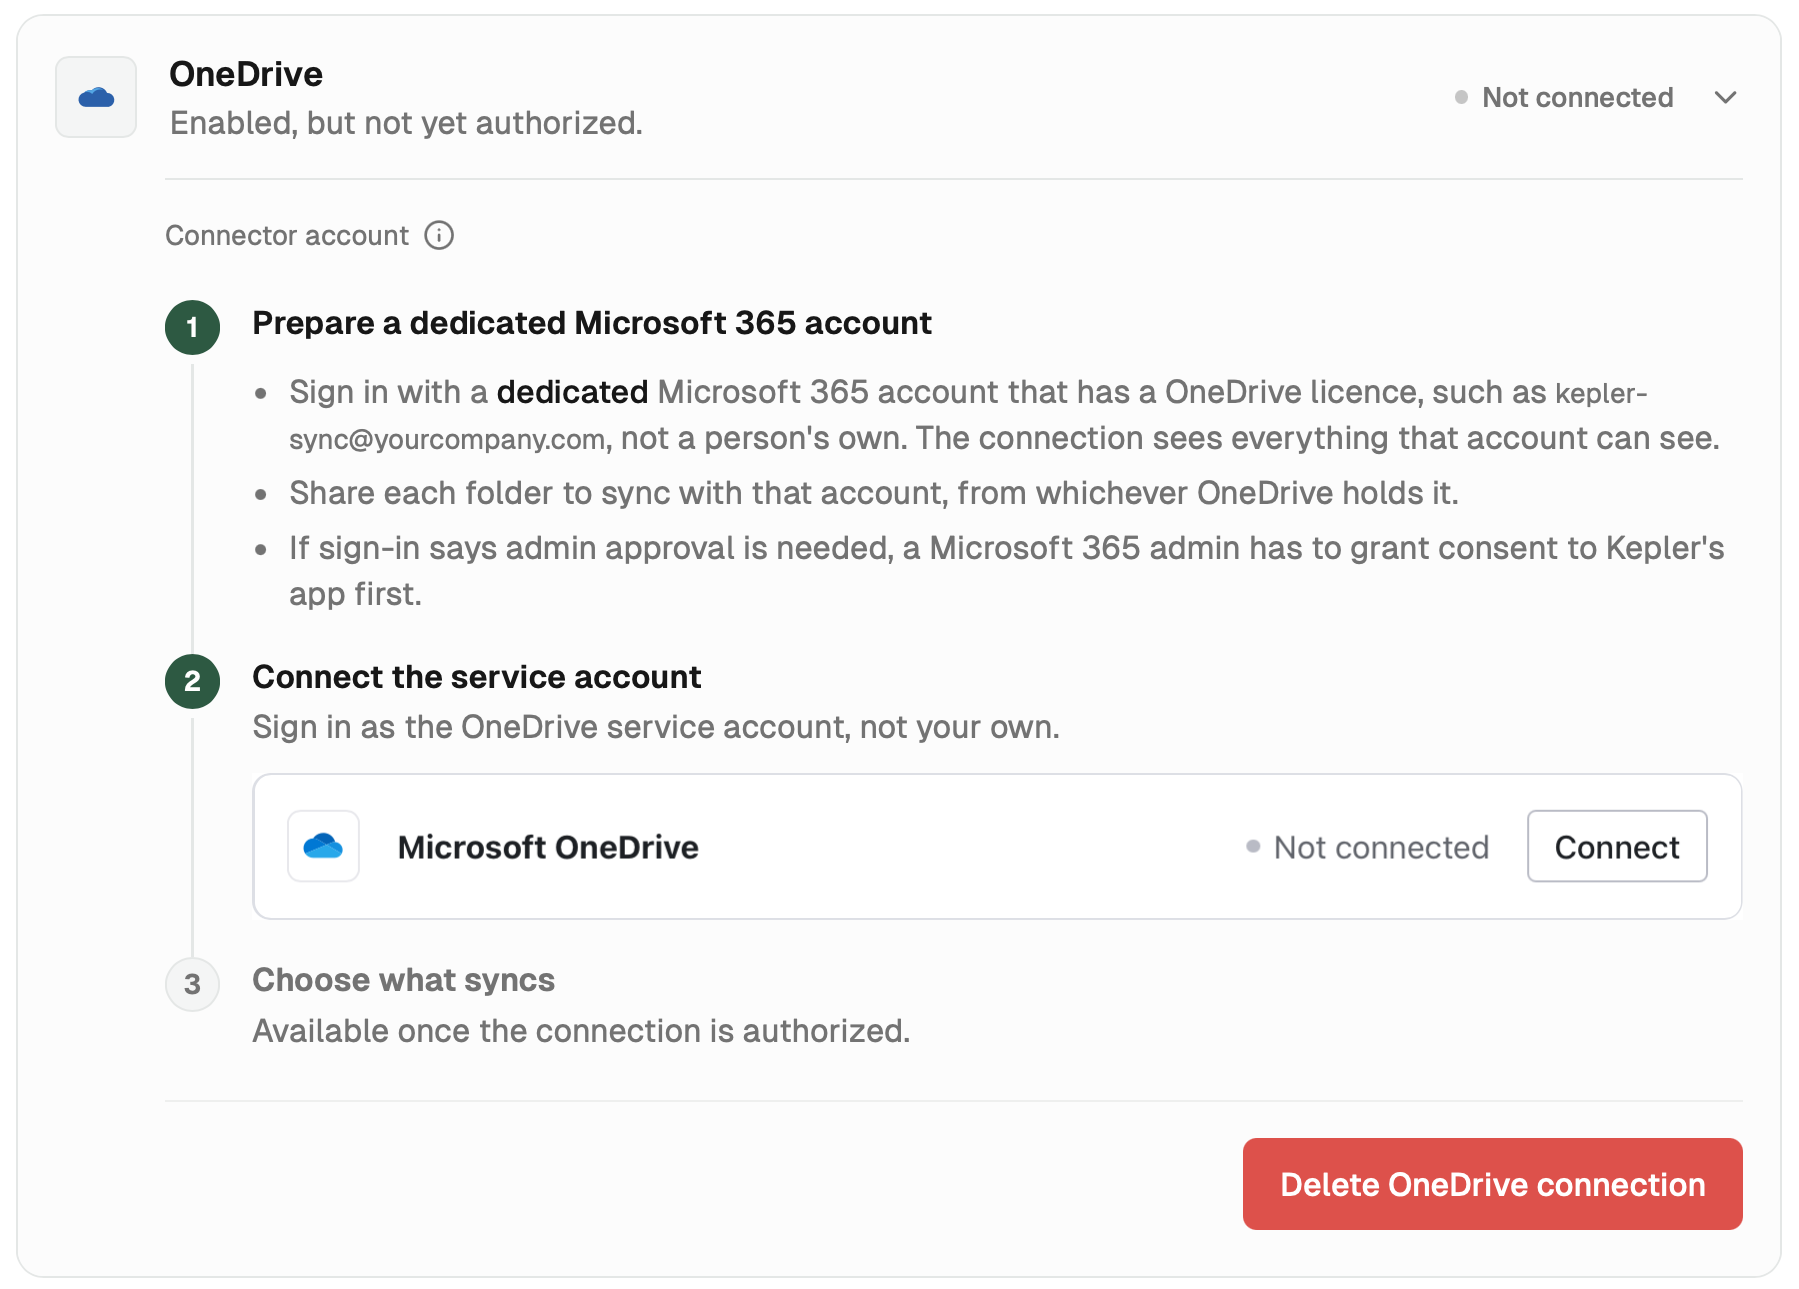Click the header 'Not connected' status

click(x=1564, y=97)
